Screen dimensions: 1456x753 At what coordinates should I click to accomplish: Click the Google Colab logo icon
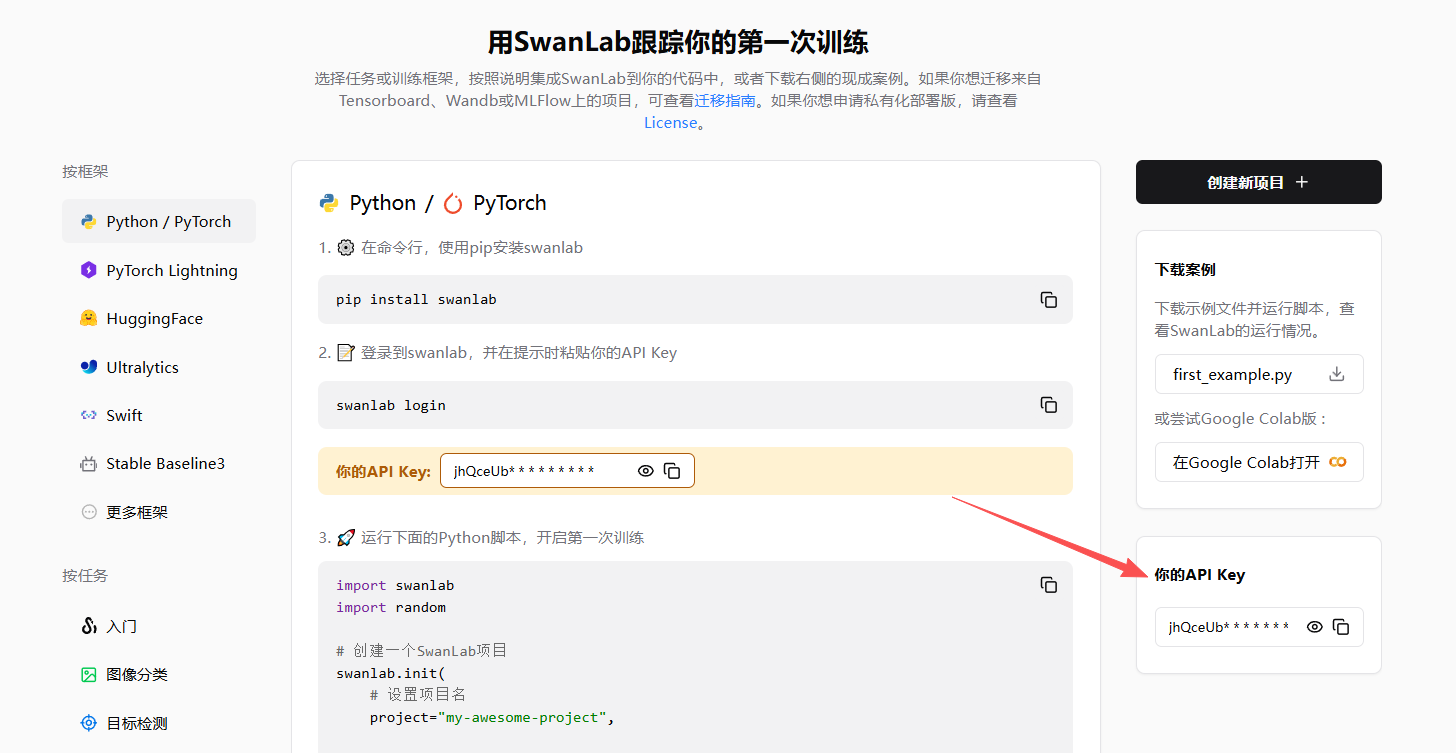[x=1337, y=462]
